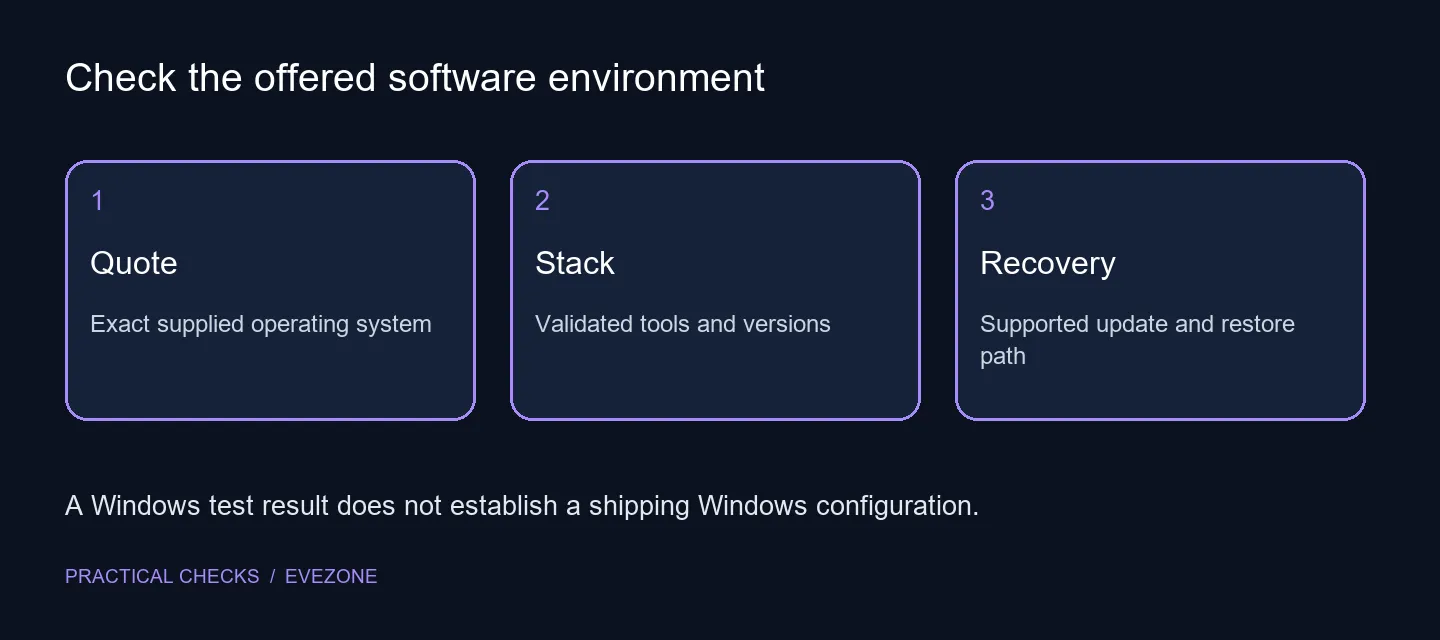1440x640 pixels.
Task: Select the Recovery card title
Action: [1048, 263]
